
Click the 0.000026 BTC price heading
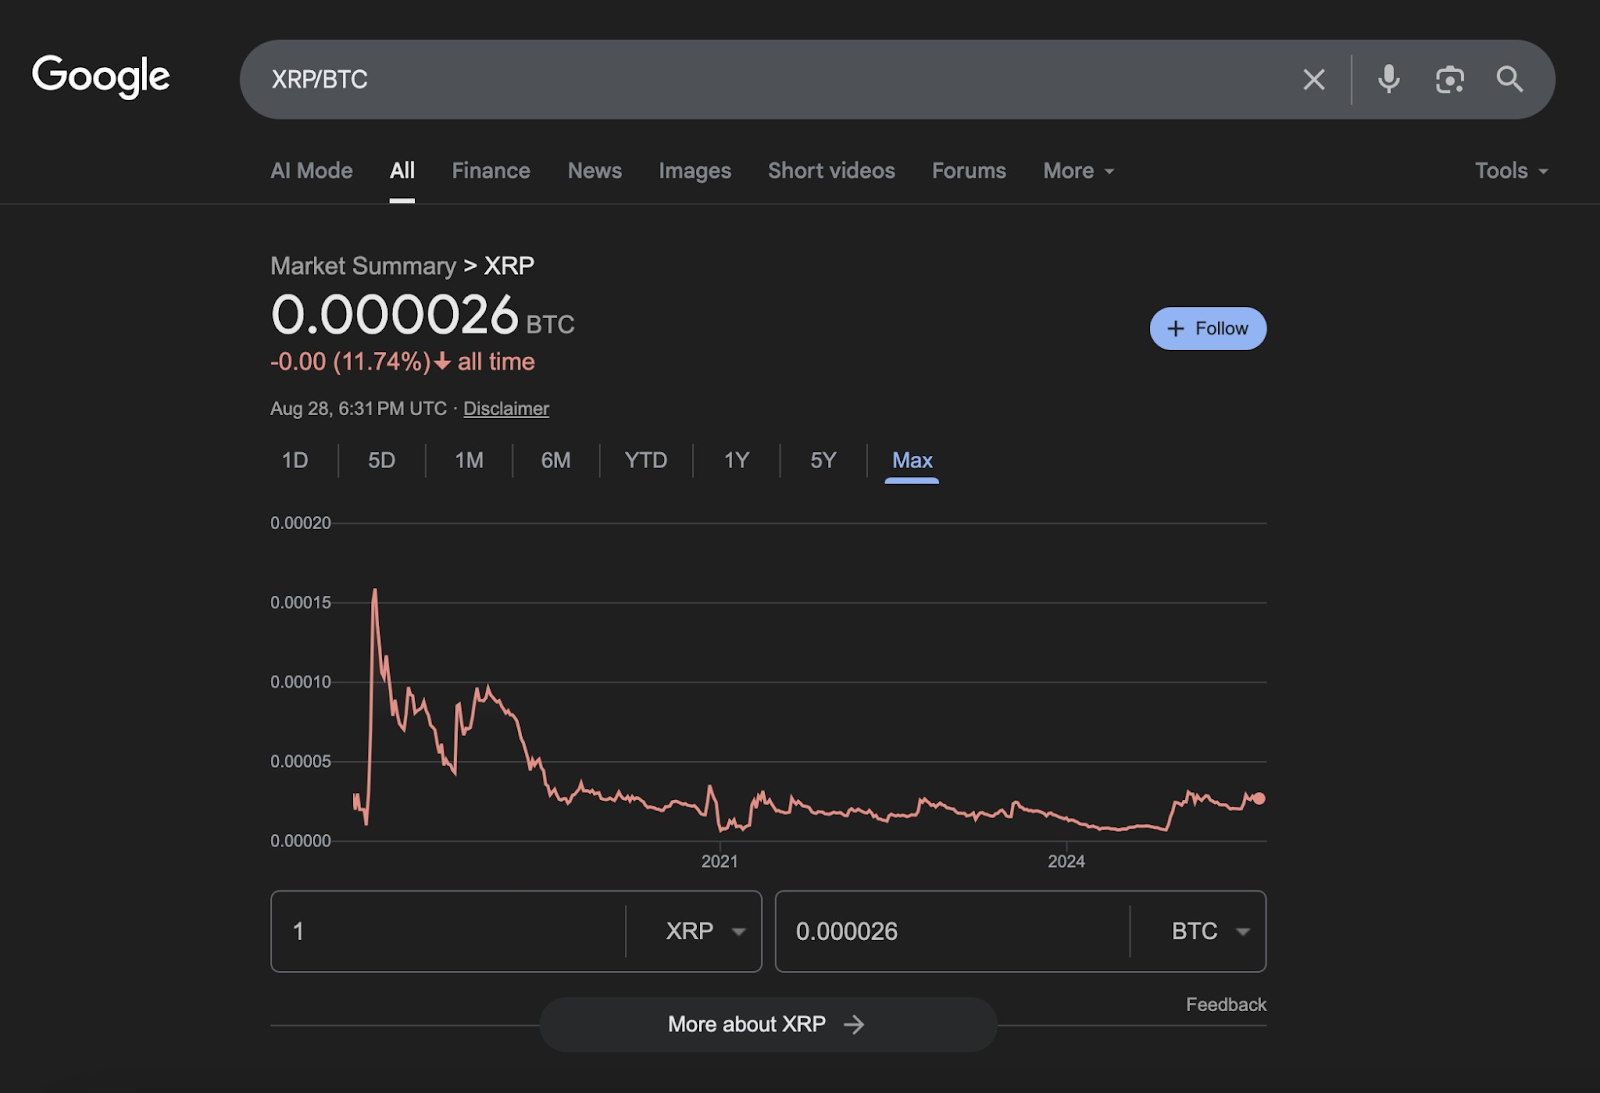(x=422, y=316)
